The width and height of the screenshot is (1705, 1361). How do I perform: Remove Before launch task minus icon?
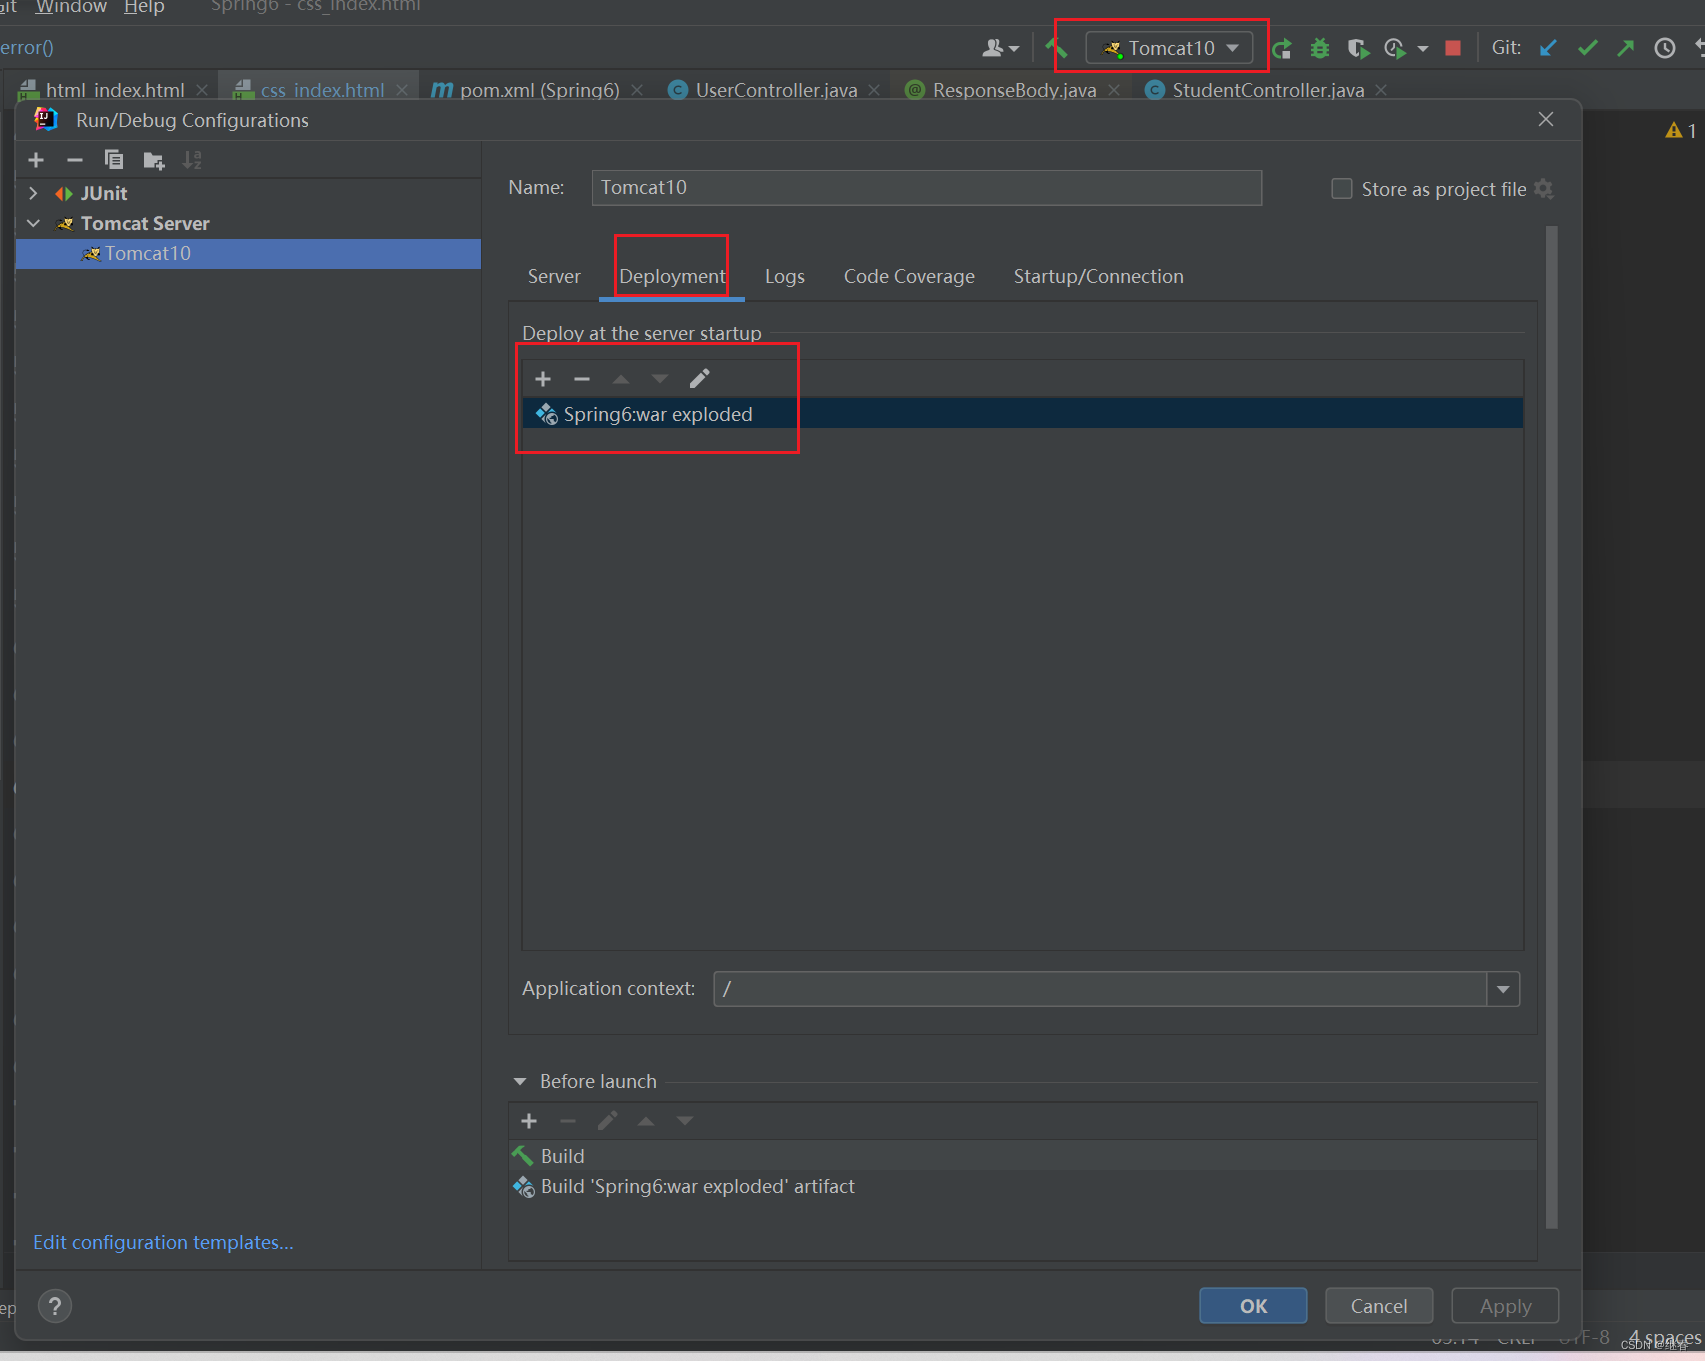[568, 1121]
